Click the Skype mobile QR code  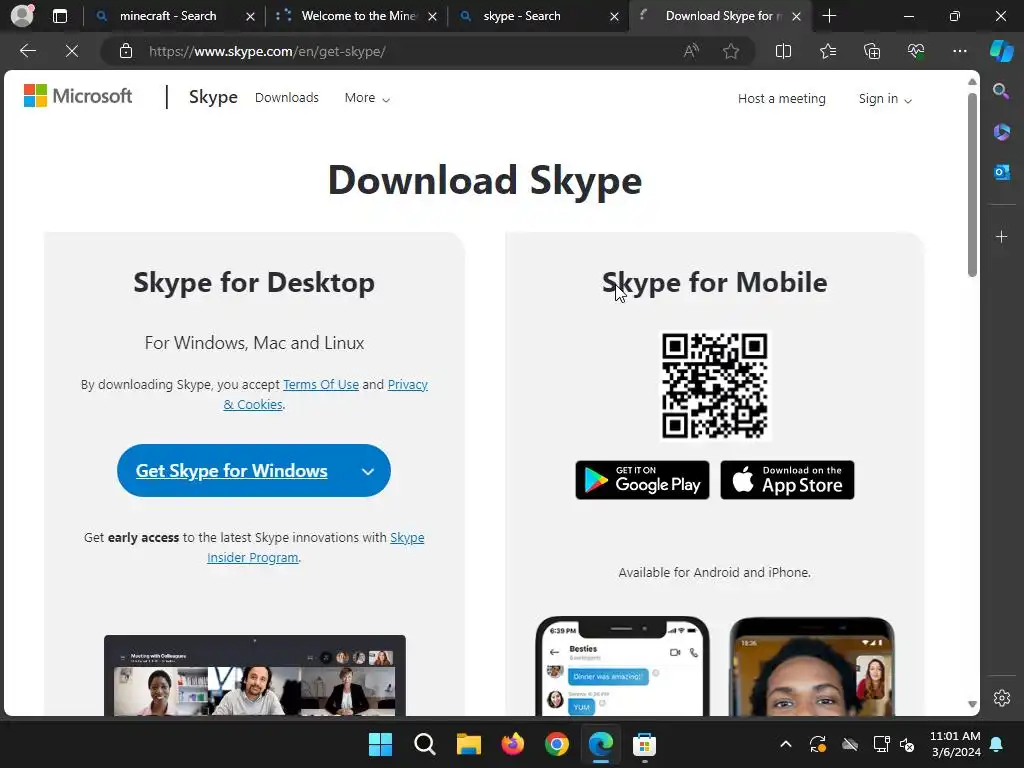coord(714,385)
